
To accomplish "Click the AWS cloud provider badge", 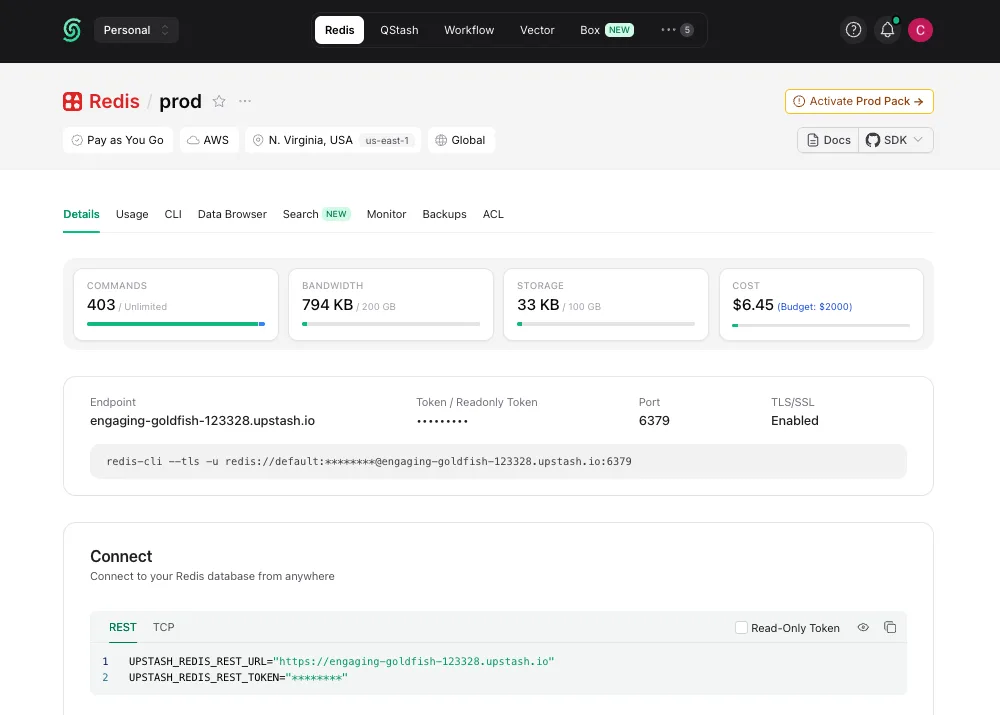I will [209, 140].
